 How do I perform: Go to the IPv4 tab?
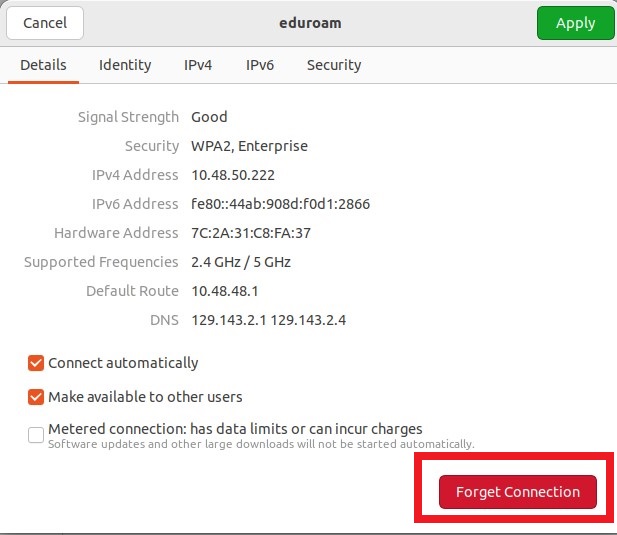click(x=198, y=65)
